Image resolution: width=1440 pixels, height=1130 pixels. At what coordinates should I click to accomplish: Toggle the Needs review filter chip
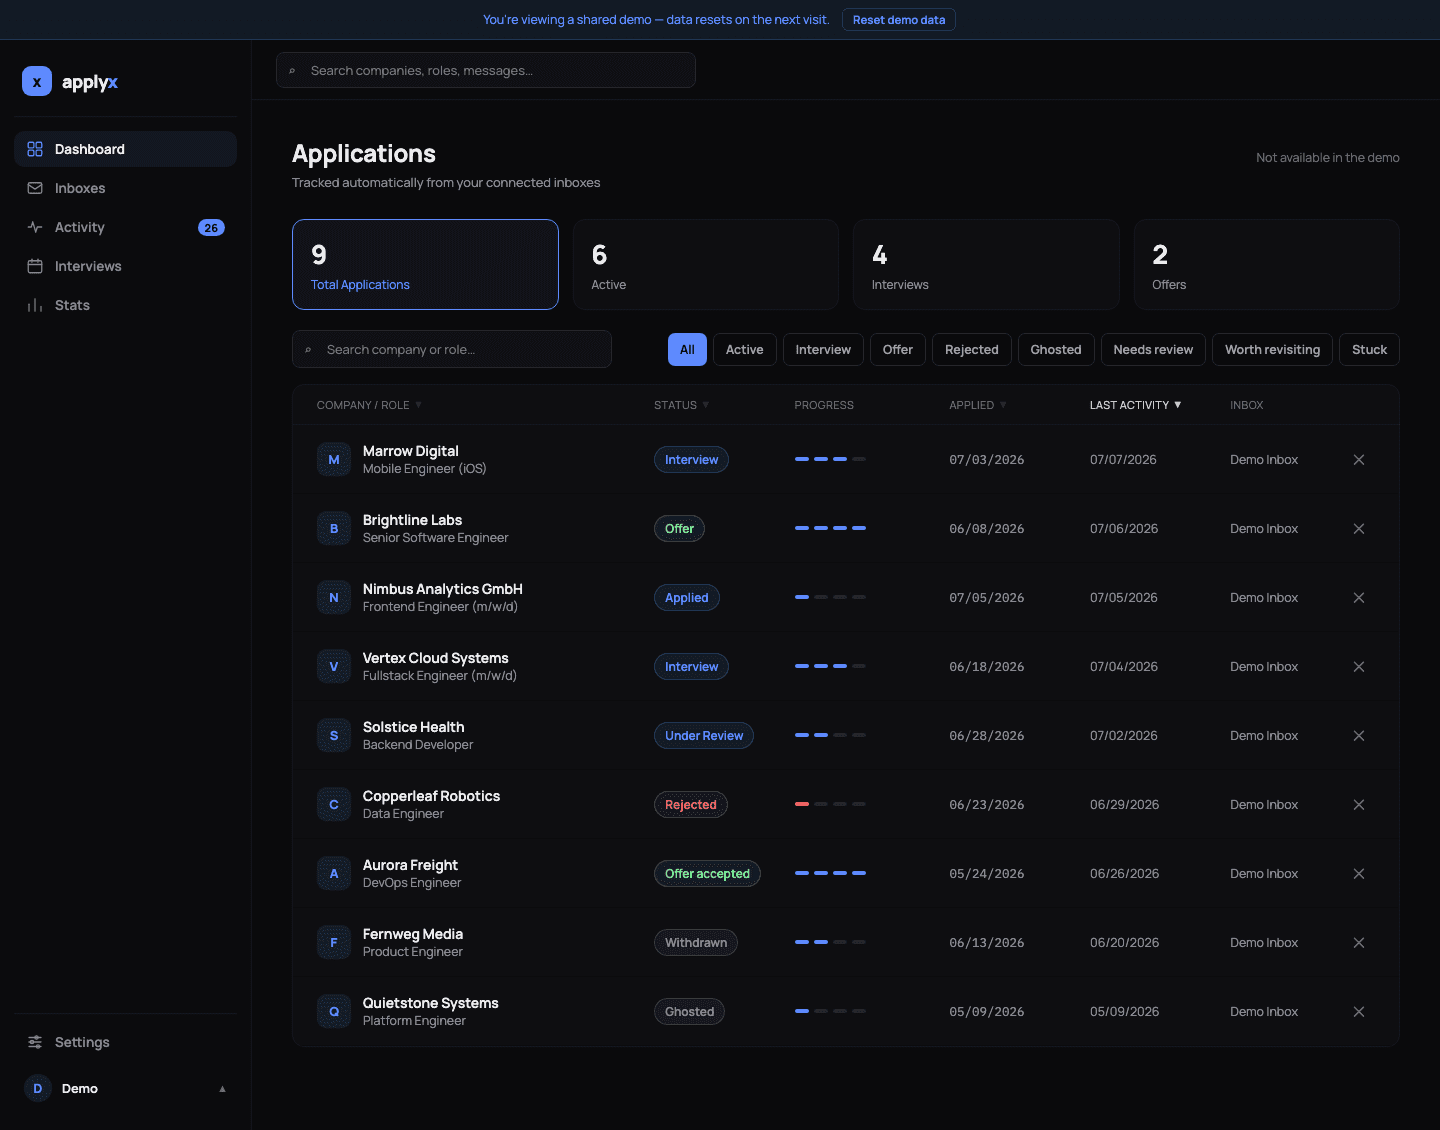(1153, 350)
